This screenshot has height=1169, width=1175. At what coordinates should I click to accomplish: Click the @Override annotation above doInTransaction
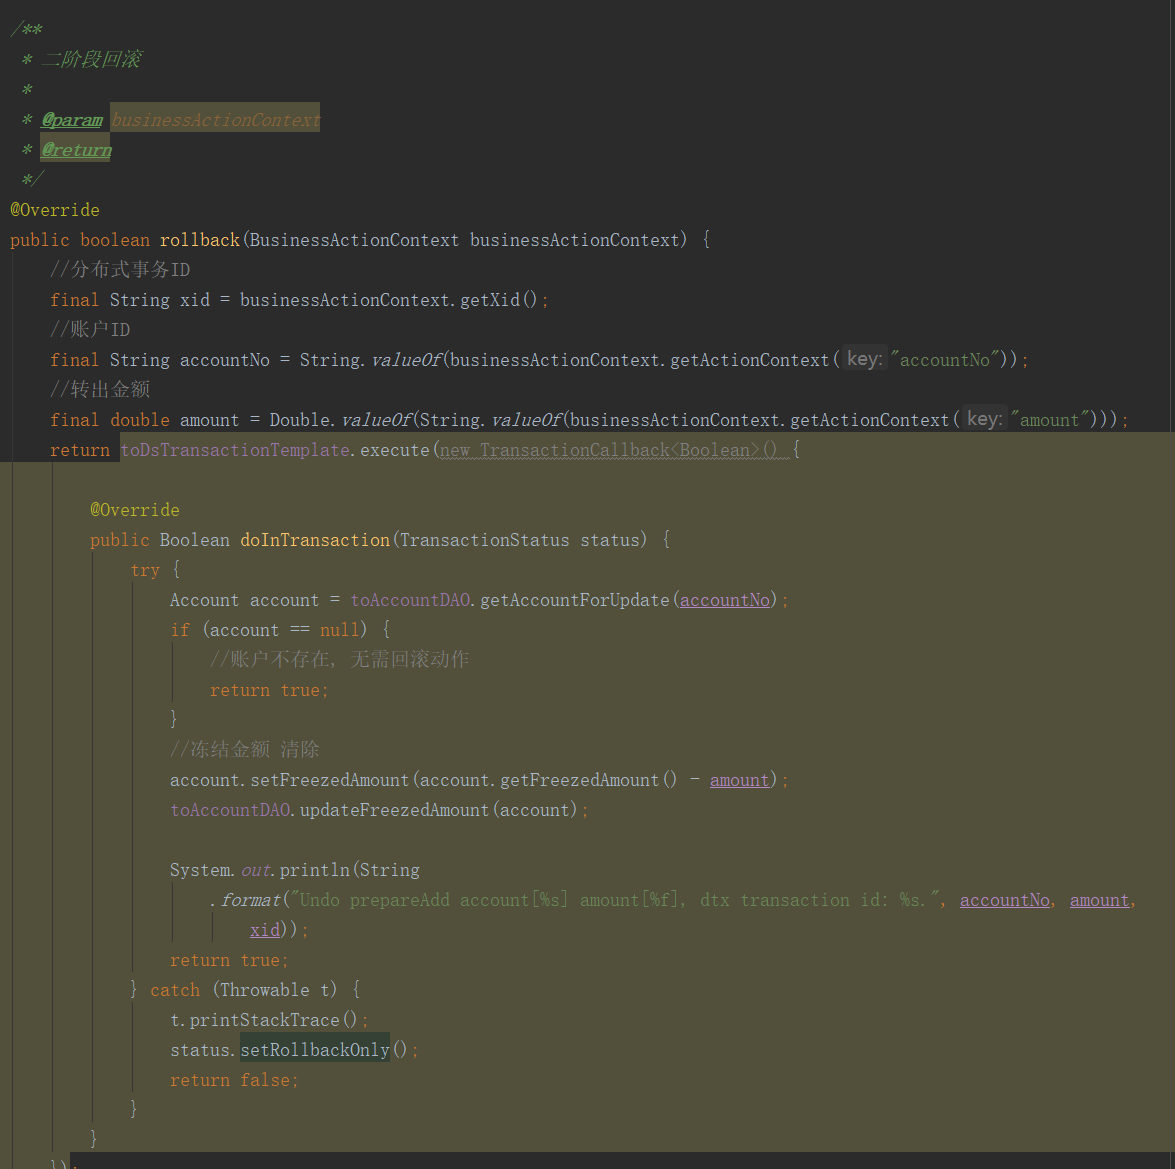pos(135,510)
